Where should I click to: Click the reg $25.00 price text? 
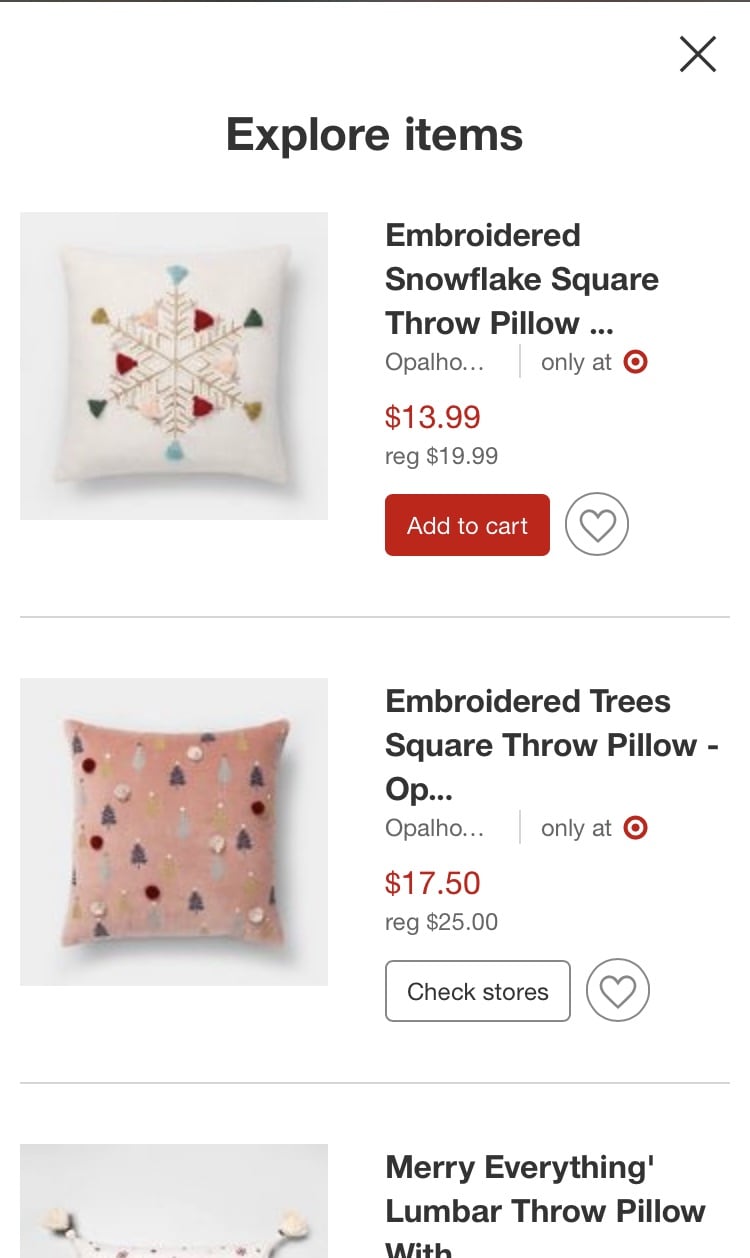coord(441,922)
